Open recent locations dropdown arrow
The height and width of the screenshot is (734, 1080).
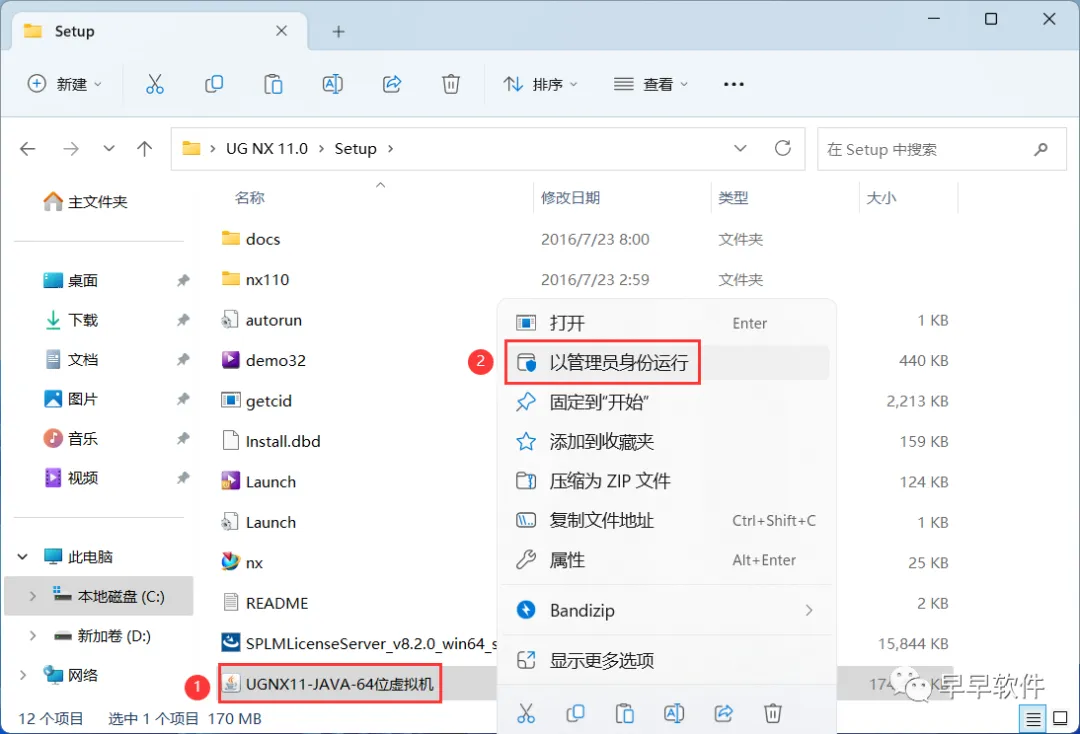109,149
